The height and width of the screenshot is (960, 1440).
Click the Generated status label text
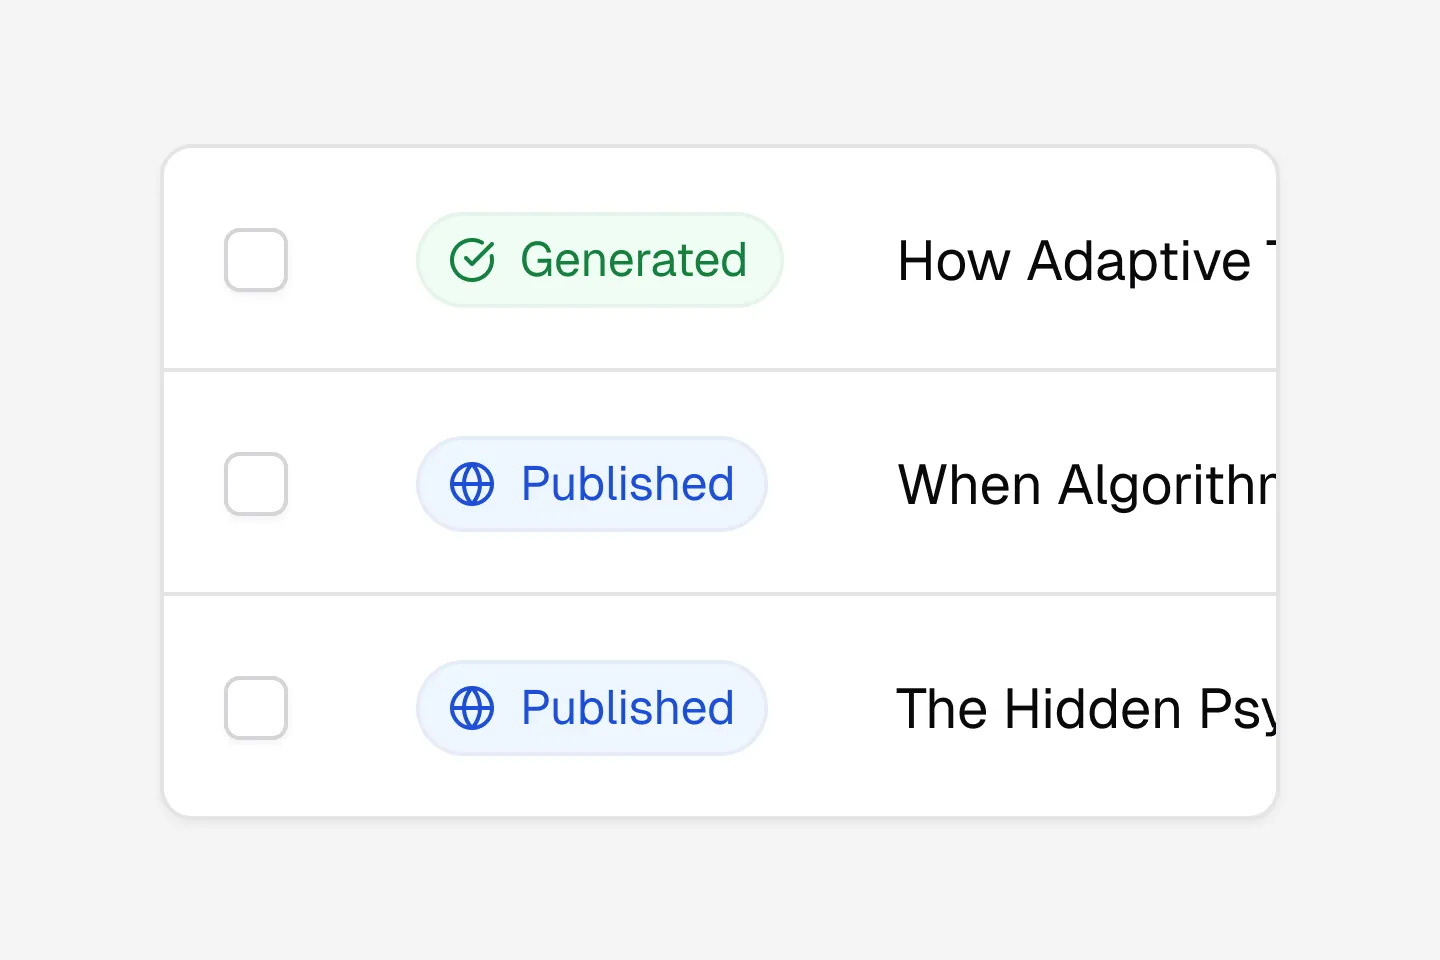[632, 260]
